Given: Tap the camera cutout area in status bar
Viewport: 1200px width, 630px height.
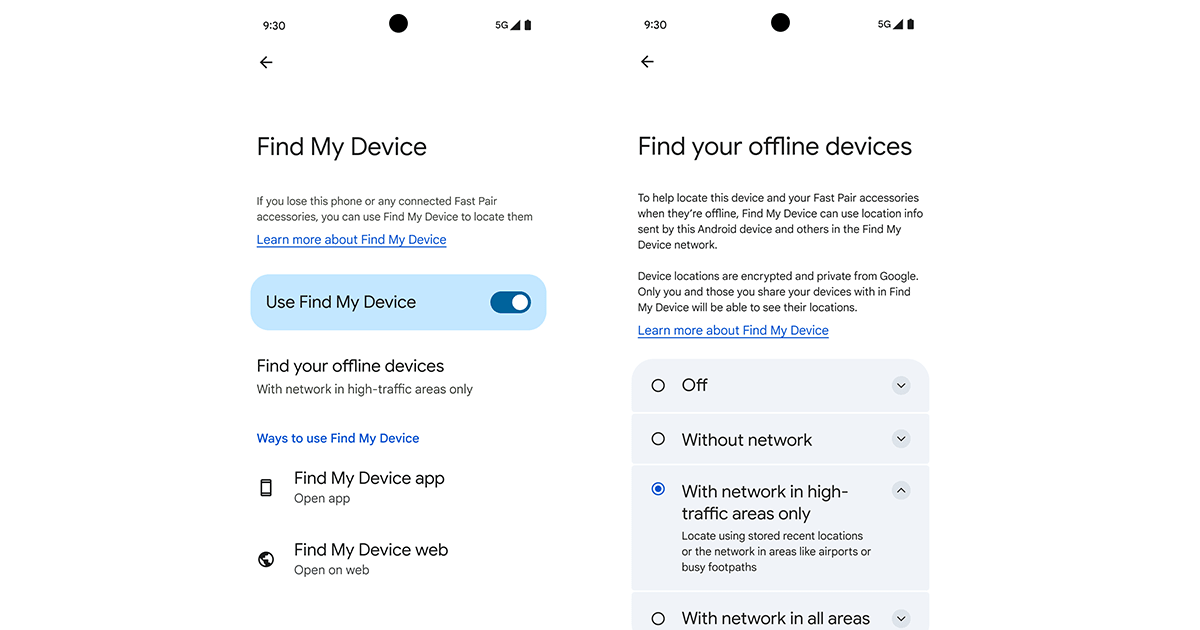Looking at the screenshot, I should point(398,22).
